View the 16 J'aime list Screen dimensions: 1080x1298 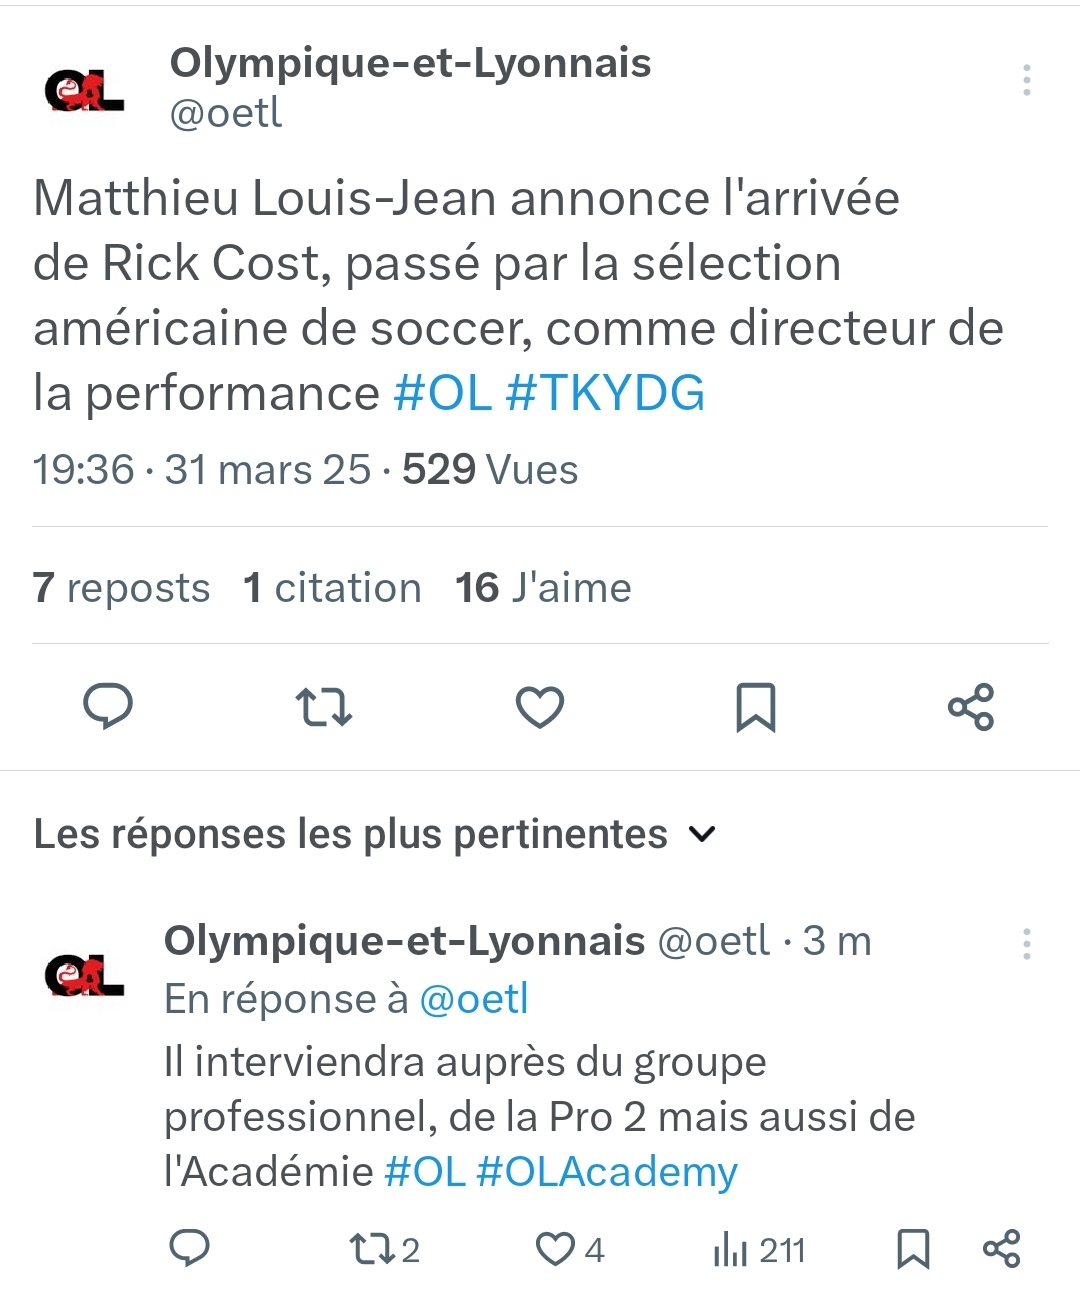[x=543, y=588]
